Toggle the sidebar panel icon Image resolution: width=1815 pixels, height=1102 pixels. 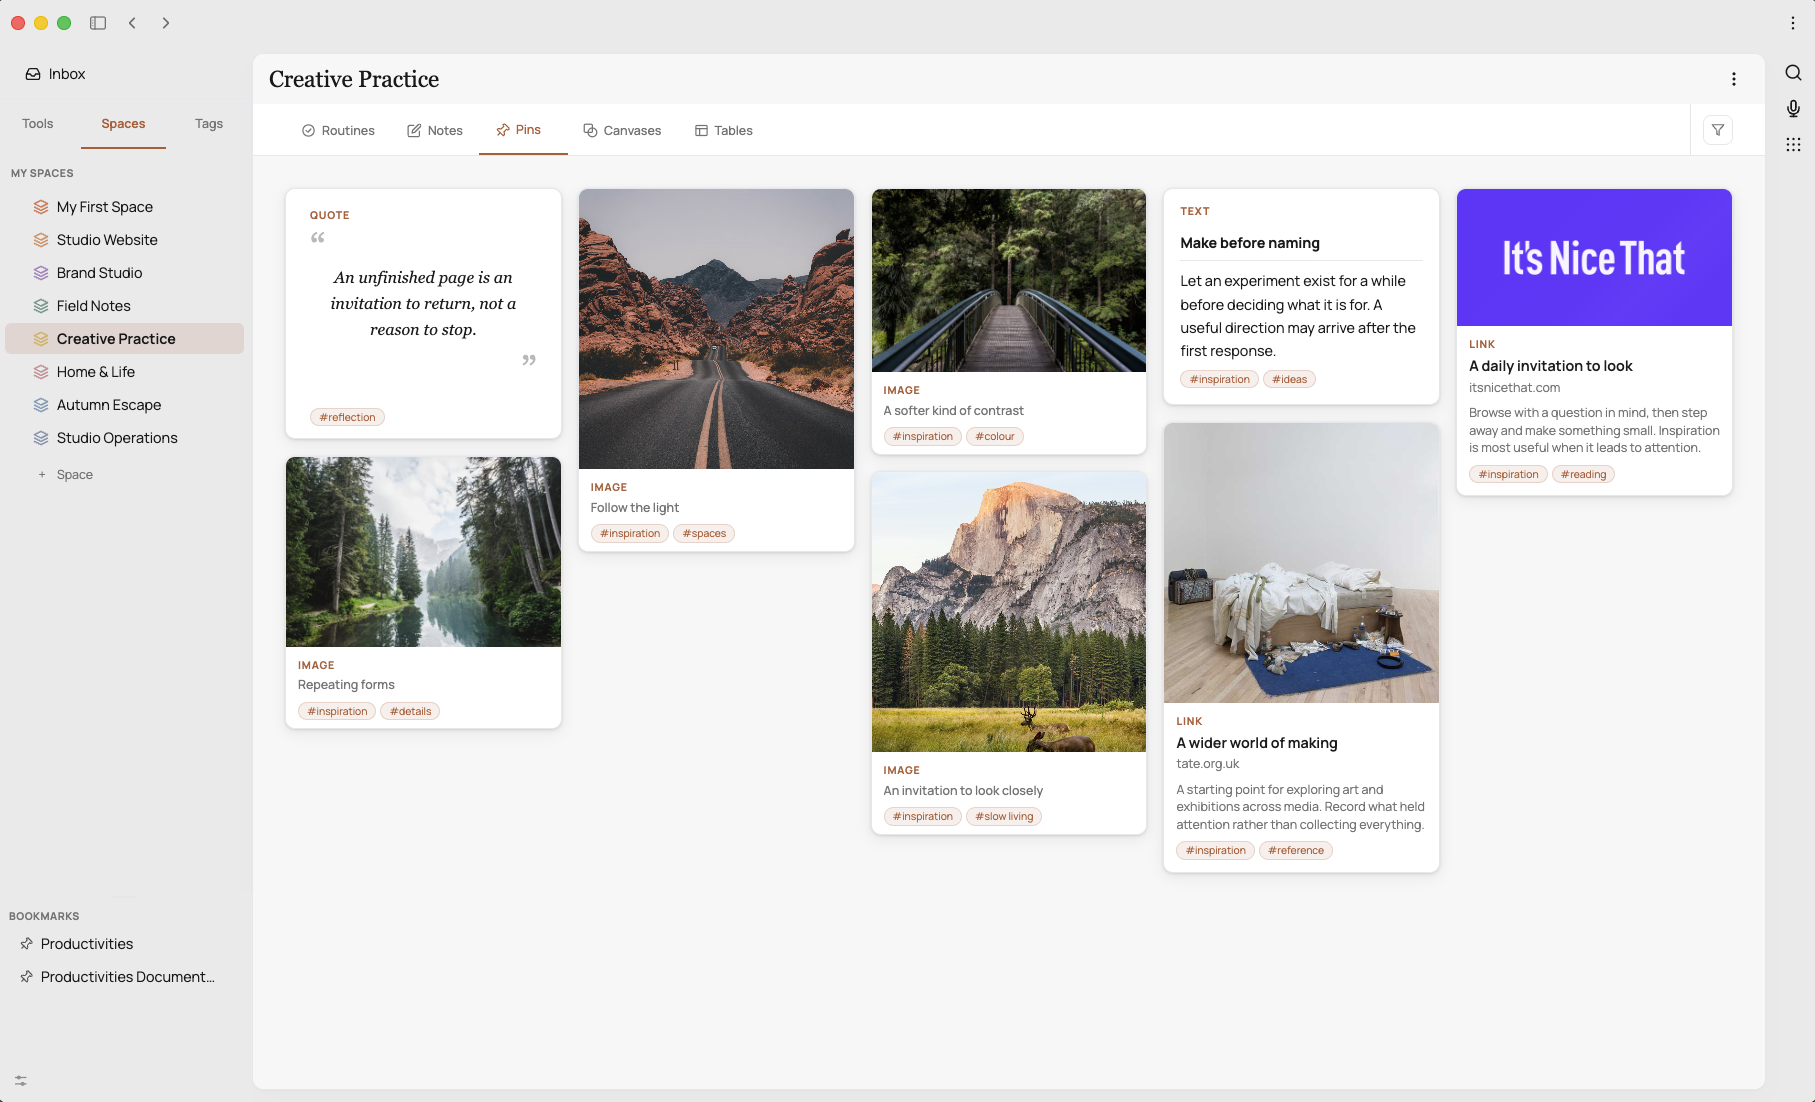(x=98, y=23)
